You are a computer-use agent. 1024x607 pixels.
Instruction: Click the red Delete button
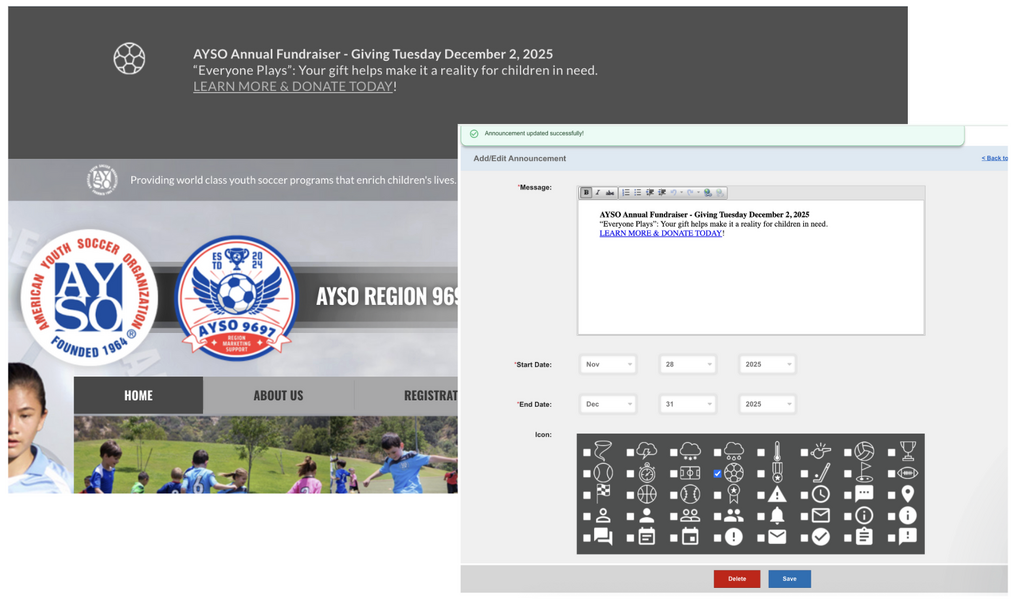(736, 579)
